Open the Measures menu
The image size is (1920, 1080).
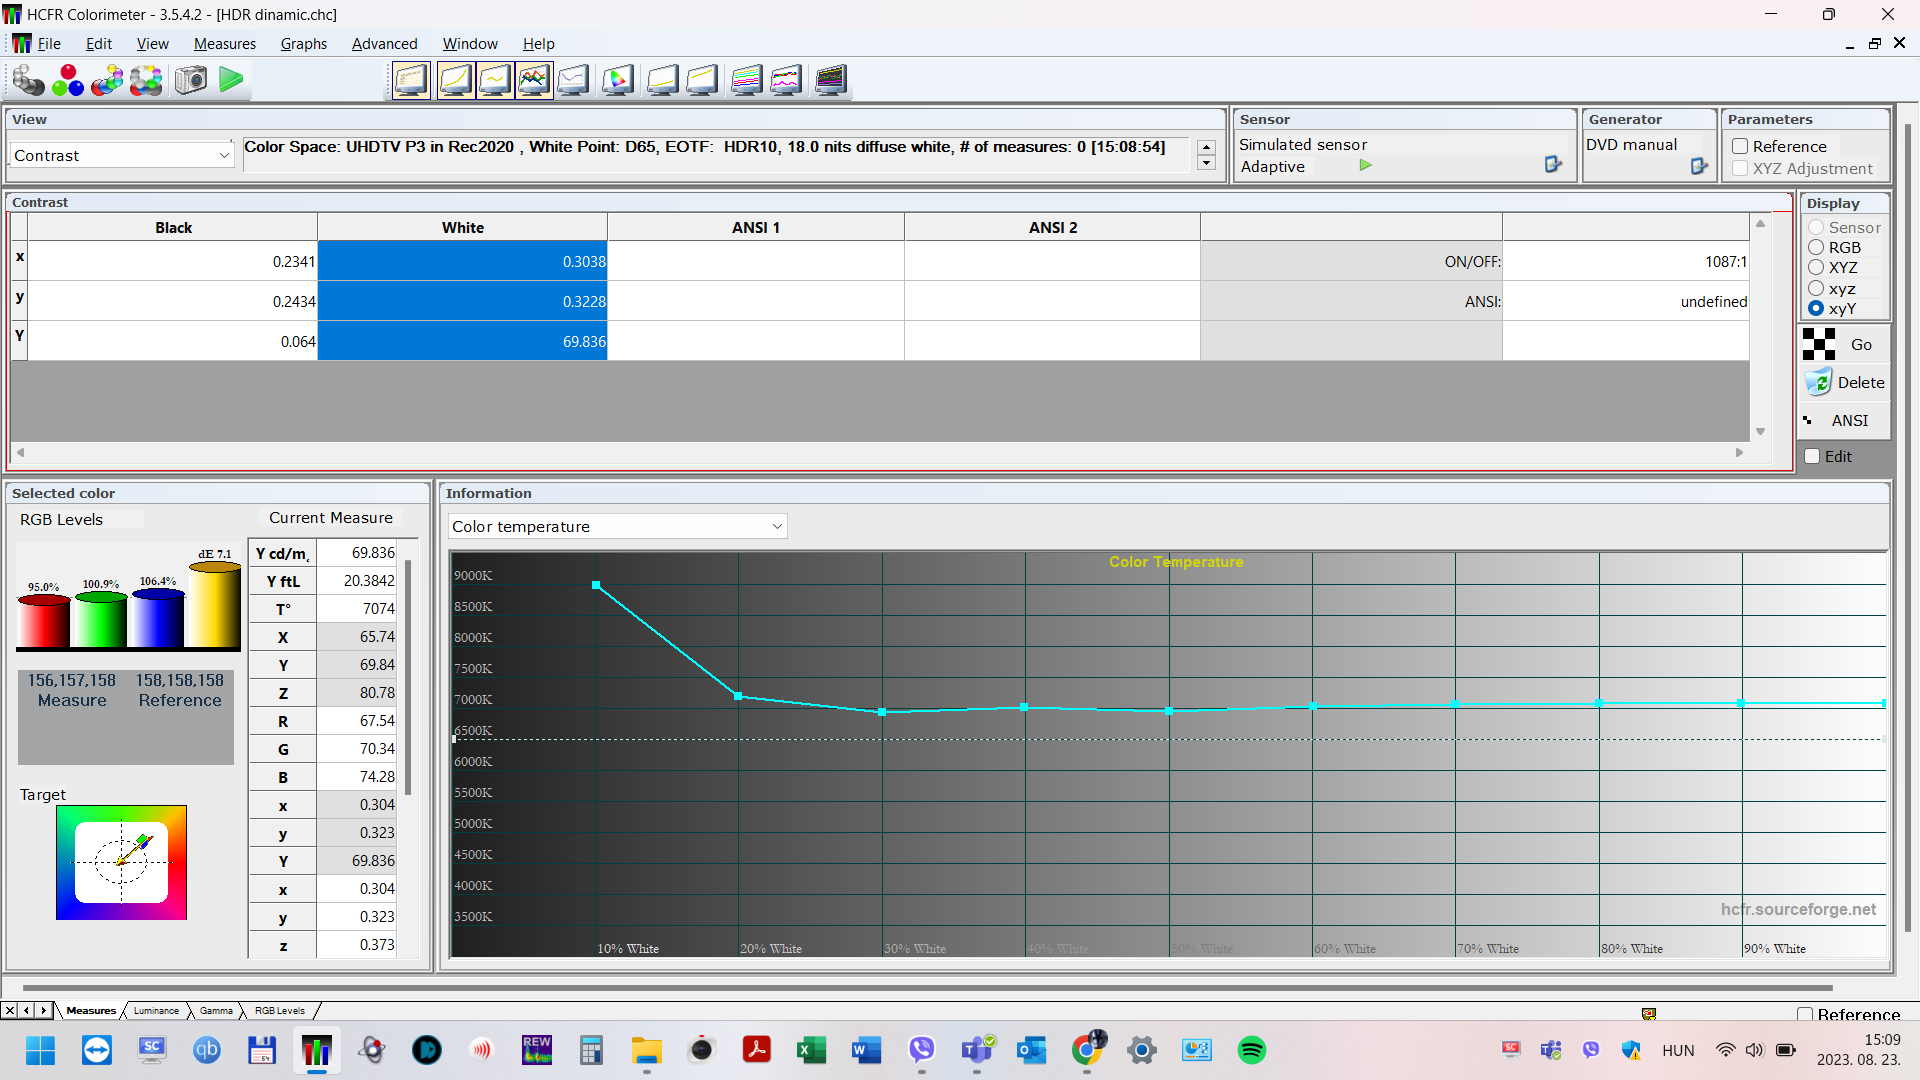[224, 44]
